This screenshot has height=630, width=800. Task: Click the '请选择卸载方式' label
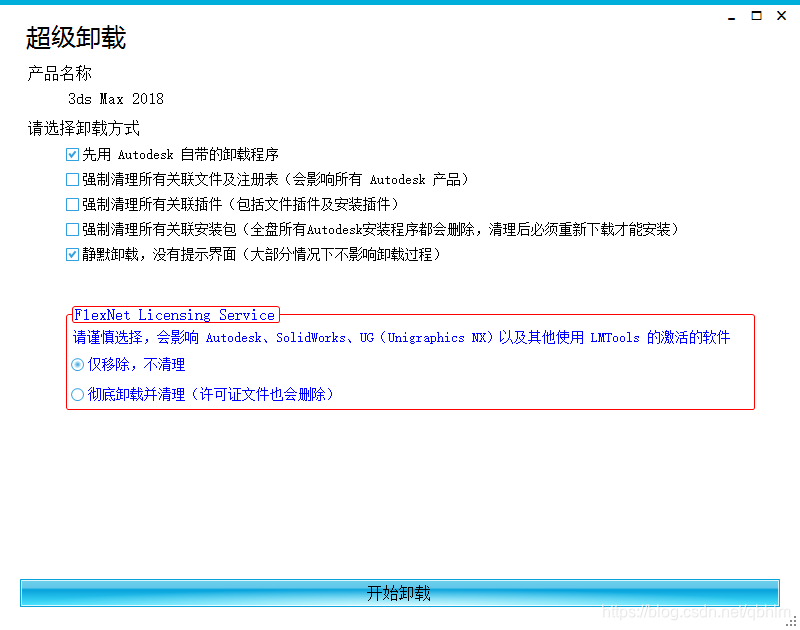pos(84,129)
